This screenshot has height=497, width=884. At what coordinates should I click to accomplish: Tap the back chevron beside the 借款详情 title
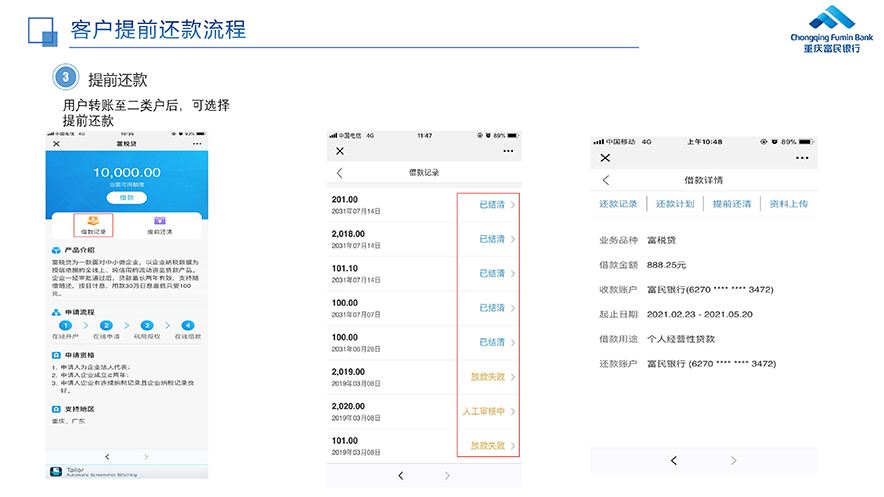click(606, 180)
